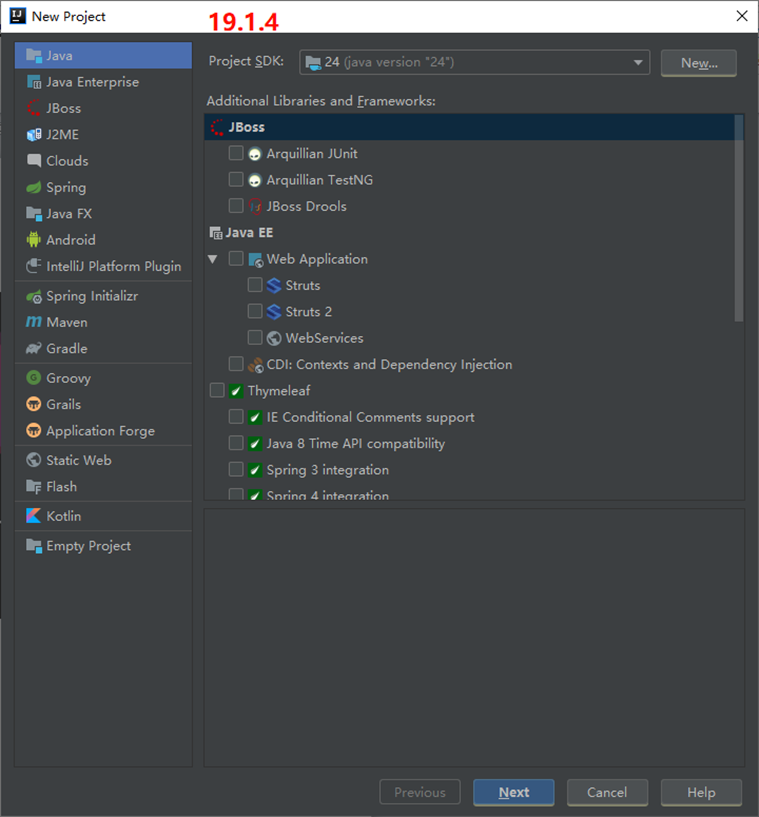Click the green Groovy icon

[x=34, y=378]
